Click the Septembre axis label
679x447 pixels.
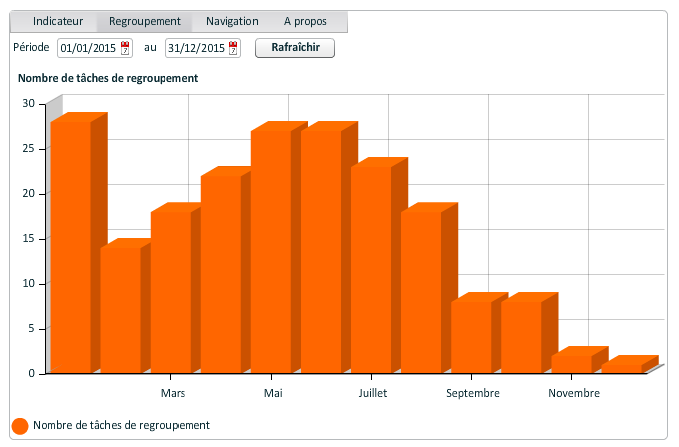[473, 393]
